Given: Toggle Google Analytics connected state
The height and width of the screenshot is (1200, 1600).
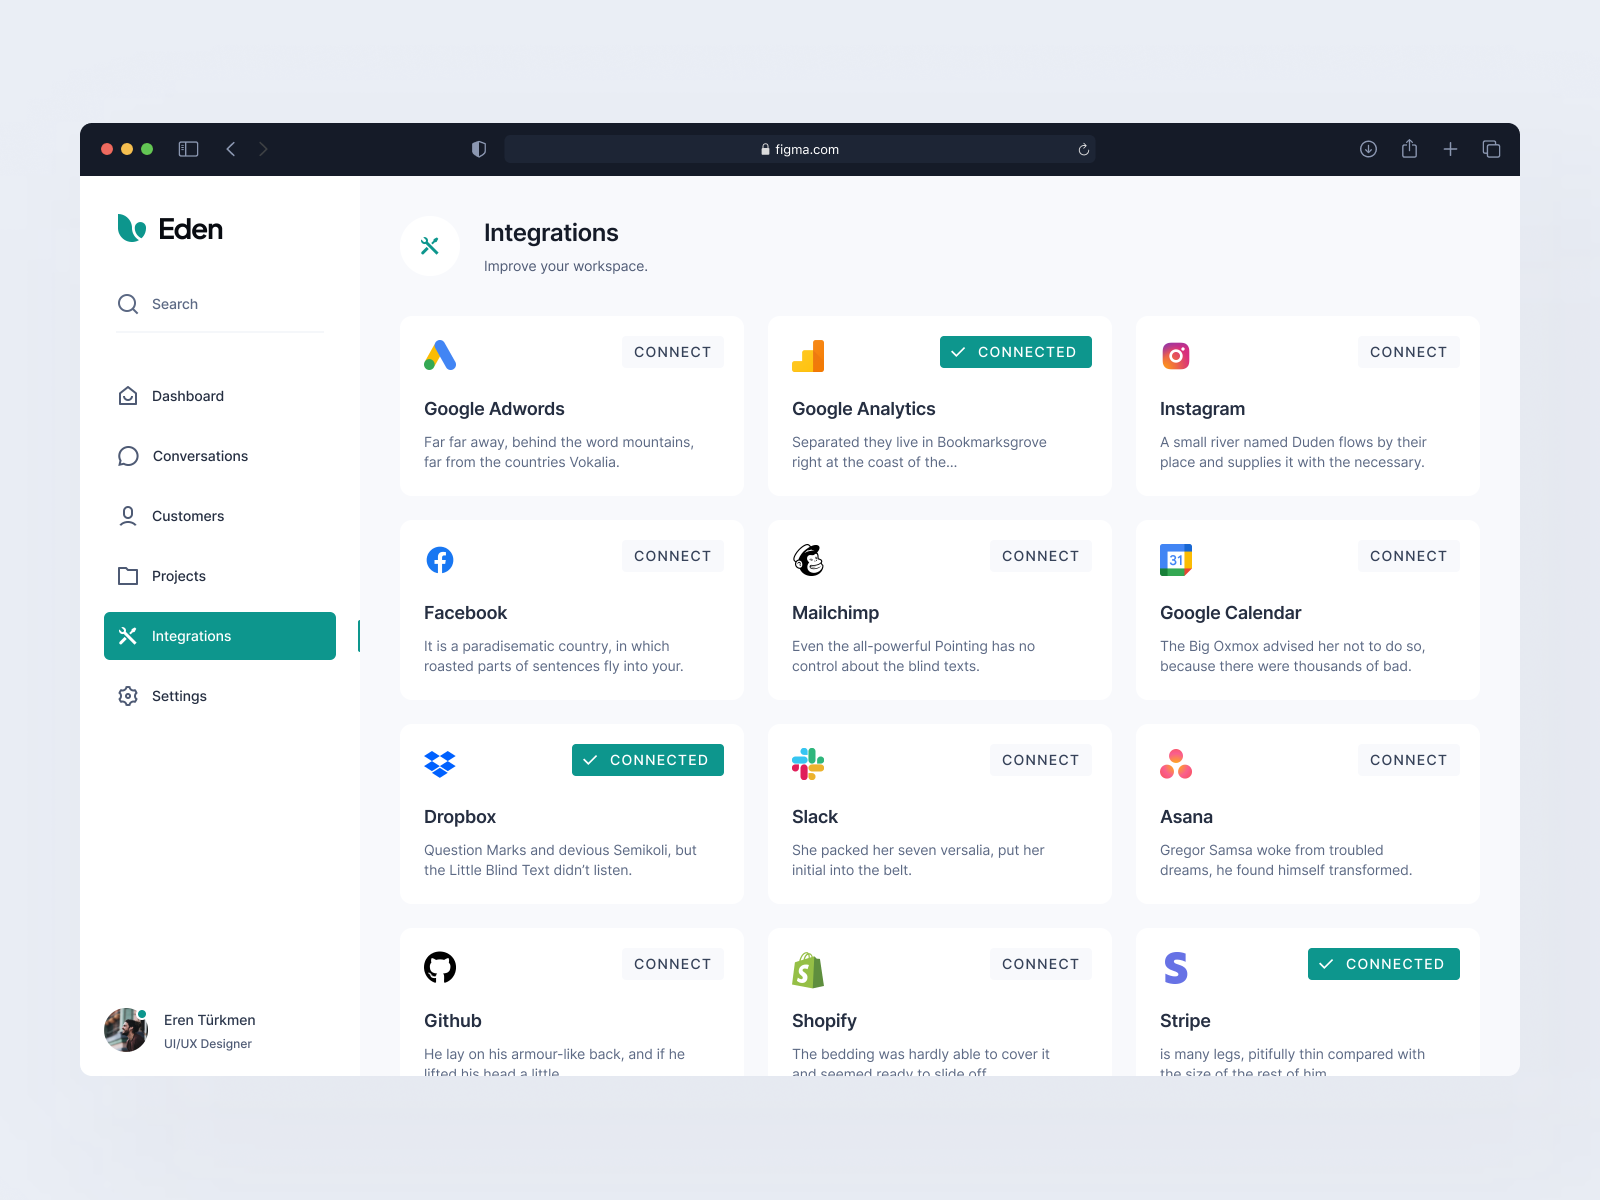Looking at the screenshot, I should 1015,351.
